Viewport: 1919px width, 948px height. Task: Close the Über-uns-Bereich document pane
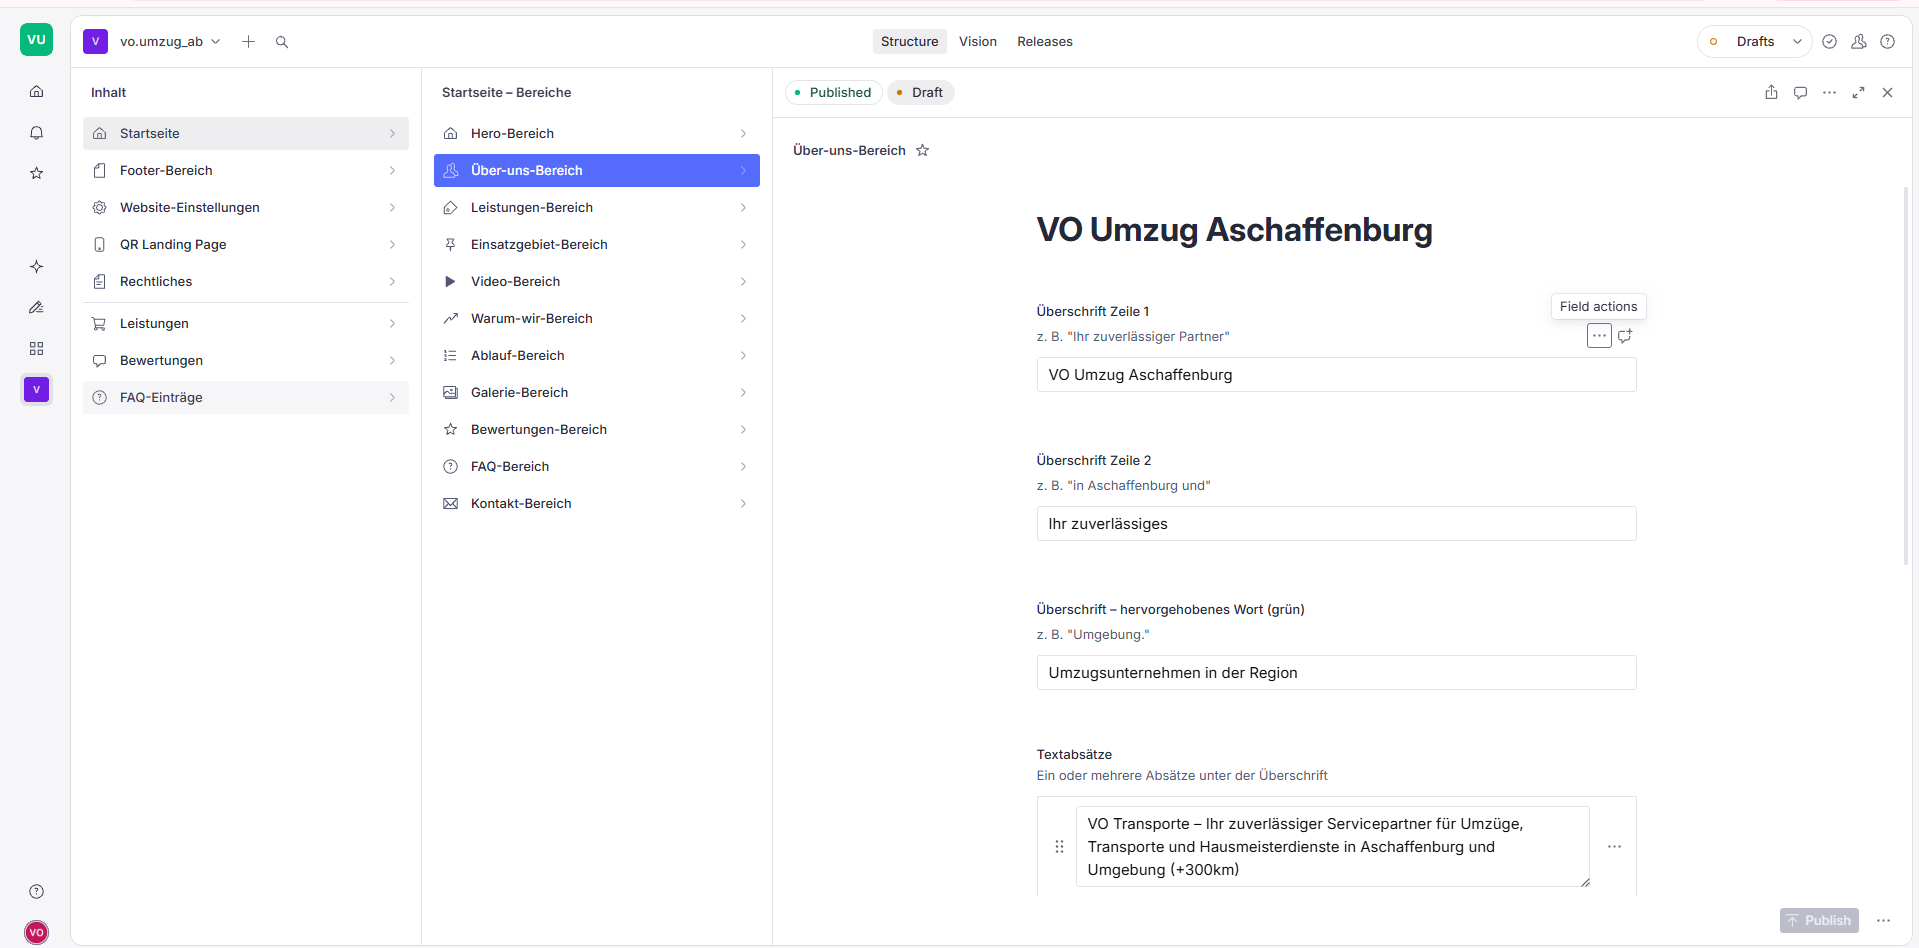(x=1887, y=92)
